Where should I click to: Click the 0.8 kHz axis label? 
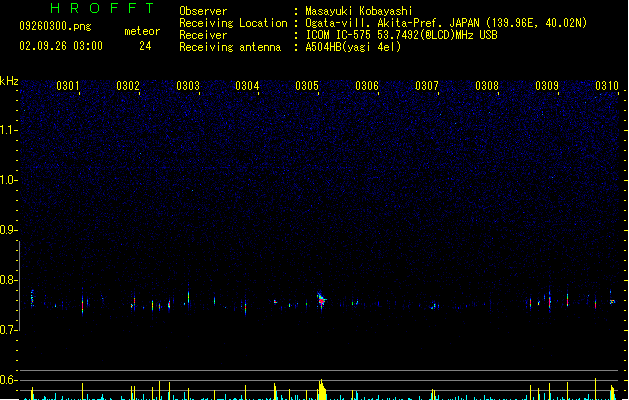pos(9,280)
